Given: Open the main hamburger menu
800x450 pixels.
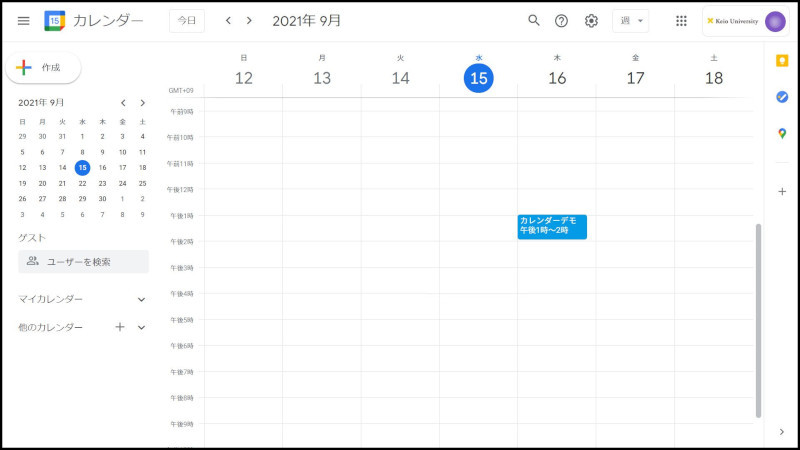Looking at the screenshot, I should [23, 21].
